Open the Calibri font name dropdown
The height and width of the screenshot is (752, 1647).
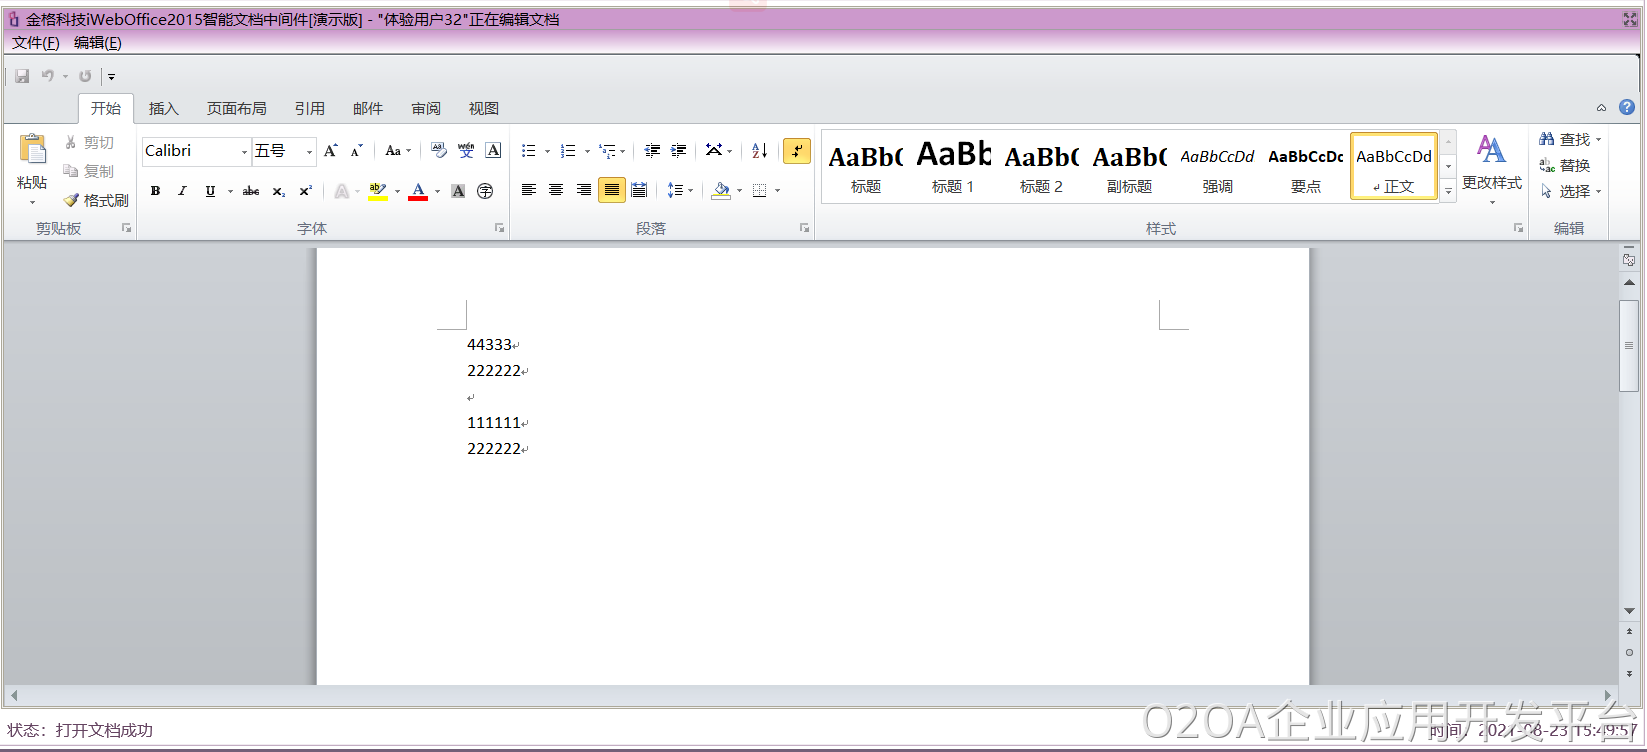[x=244, y=152]
